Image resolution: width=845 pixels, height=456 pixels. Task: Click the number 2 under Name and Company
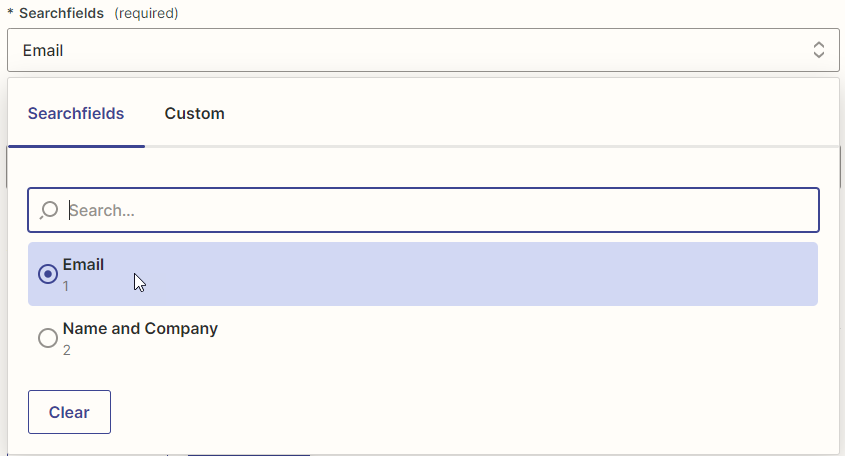[66, 350]
